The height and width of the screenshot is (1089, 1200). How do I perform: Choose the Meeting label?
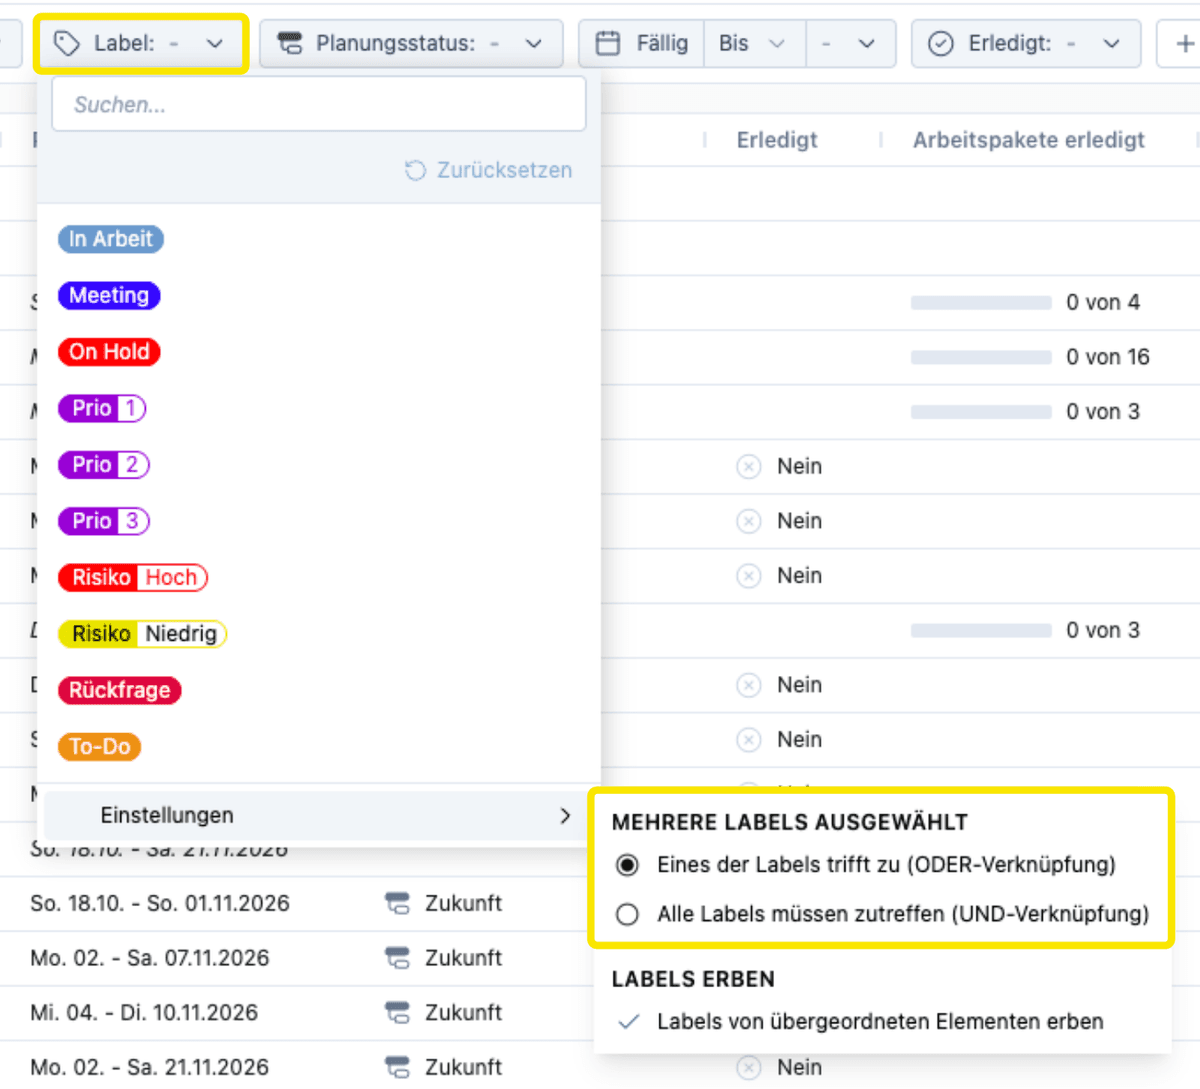tap(109, 296)
